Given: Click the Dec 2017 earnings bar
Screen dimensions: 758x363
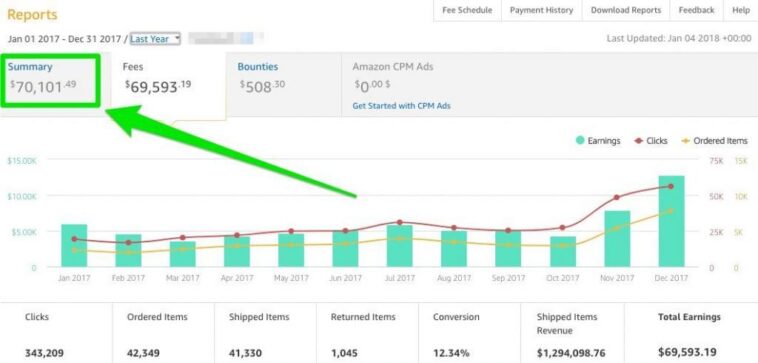Looking at the screenshot, I should point(671,221).
